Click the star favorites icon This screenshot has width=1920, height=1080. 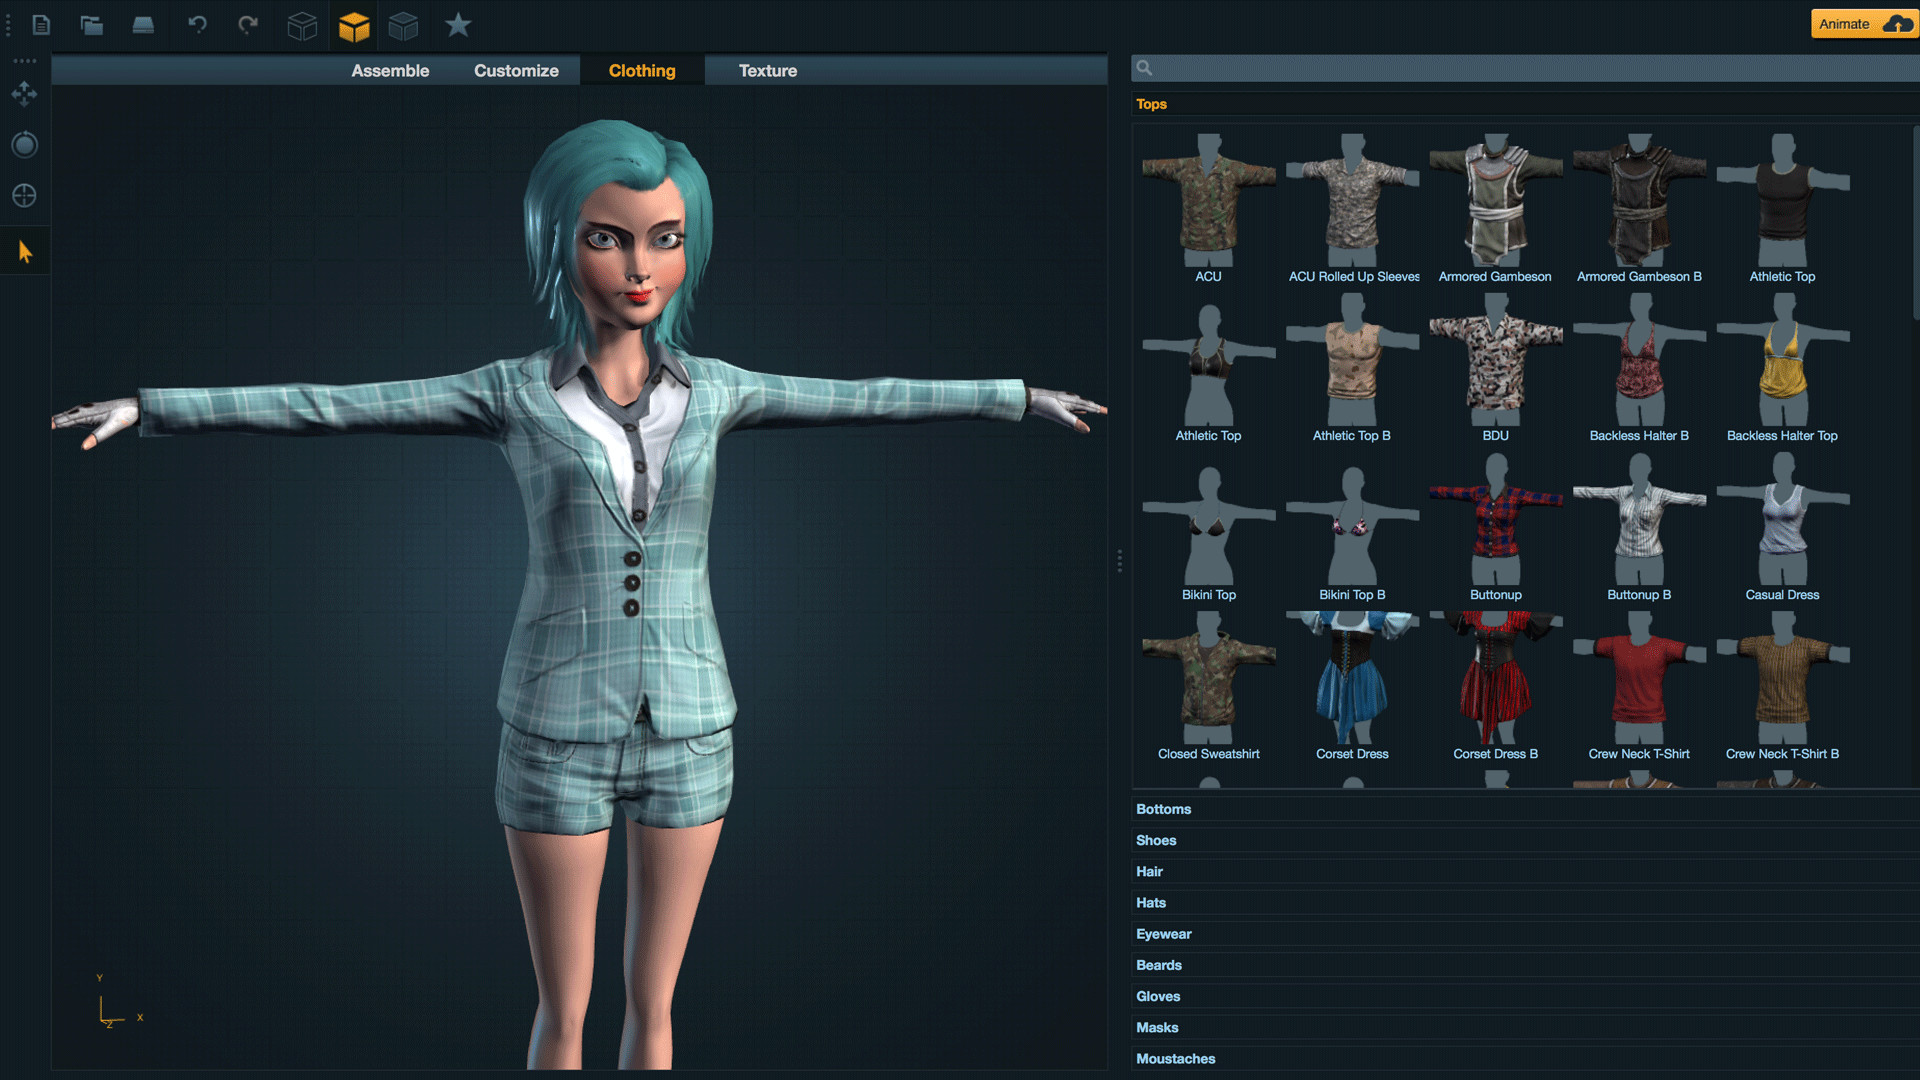458,25
